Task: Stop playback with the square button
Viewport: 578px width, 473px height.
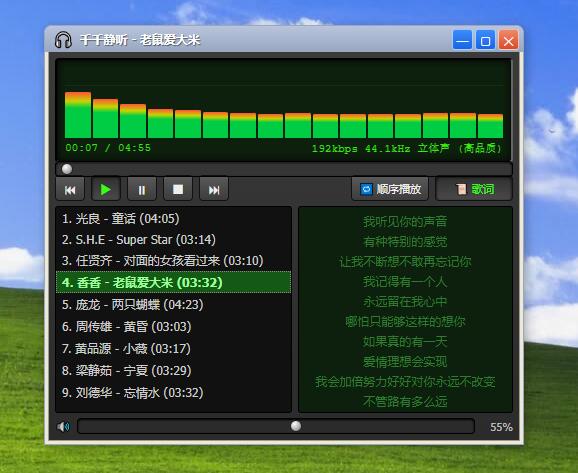Action: 178,189
